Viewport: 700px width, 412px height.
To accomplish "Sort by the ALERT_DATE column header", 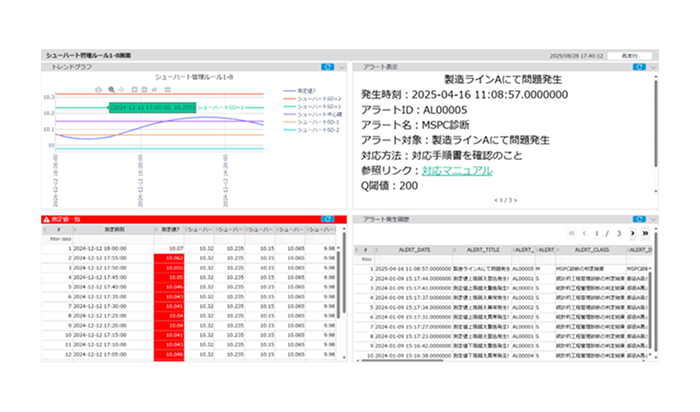I will coord(416,250).
